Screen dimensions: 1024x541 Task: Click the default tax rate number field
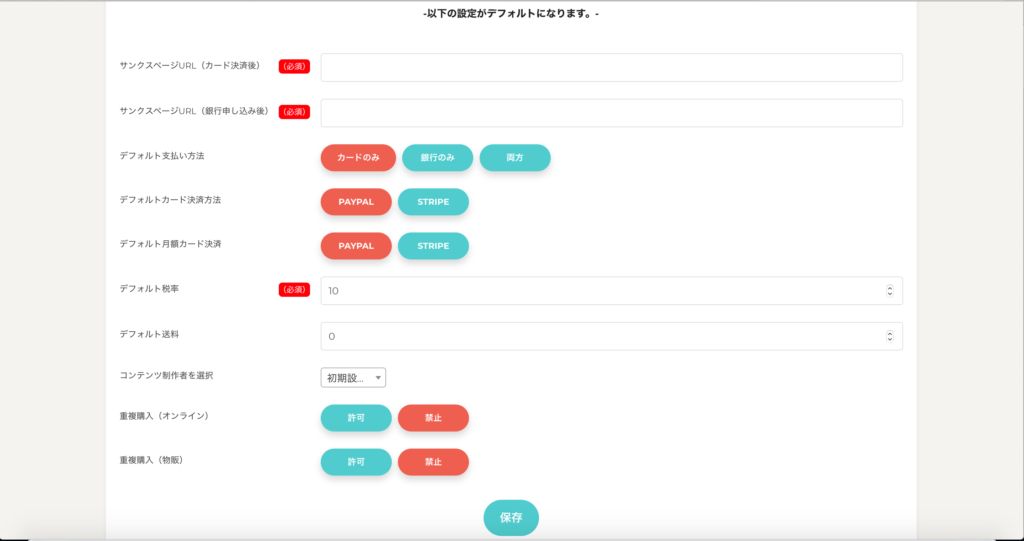point(600,291)
